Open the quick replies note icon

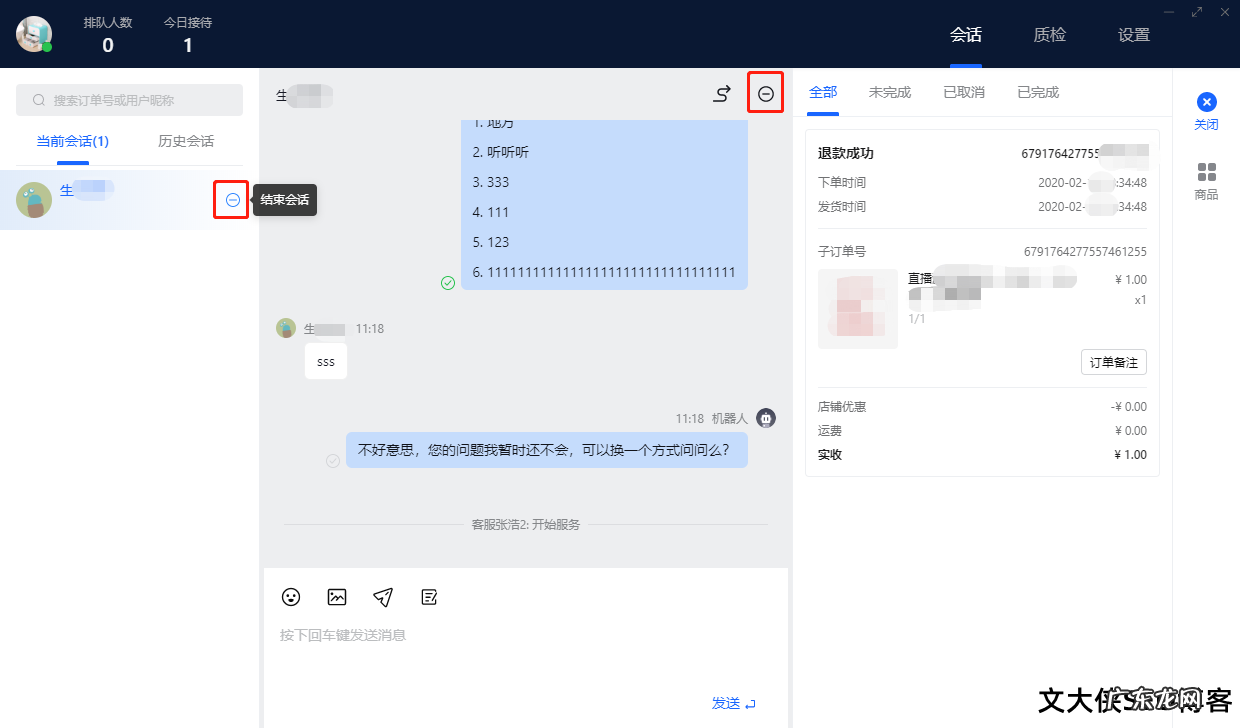pos(429,597)
